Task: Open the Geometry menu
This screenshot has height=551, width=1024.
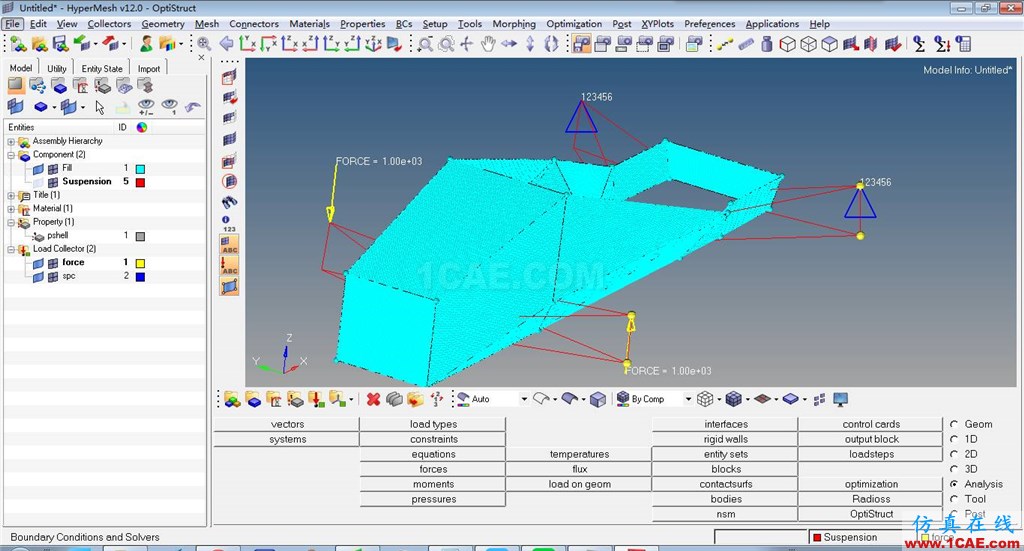Action: pos(163,24)
